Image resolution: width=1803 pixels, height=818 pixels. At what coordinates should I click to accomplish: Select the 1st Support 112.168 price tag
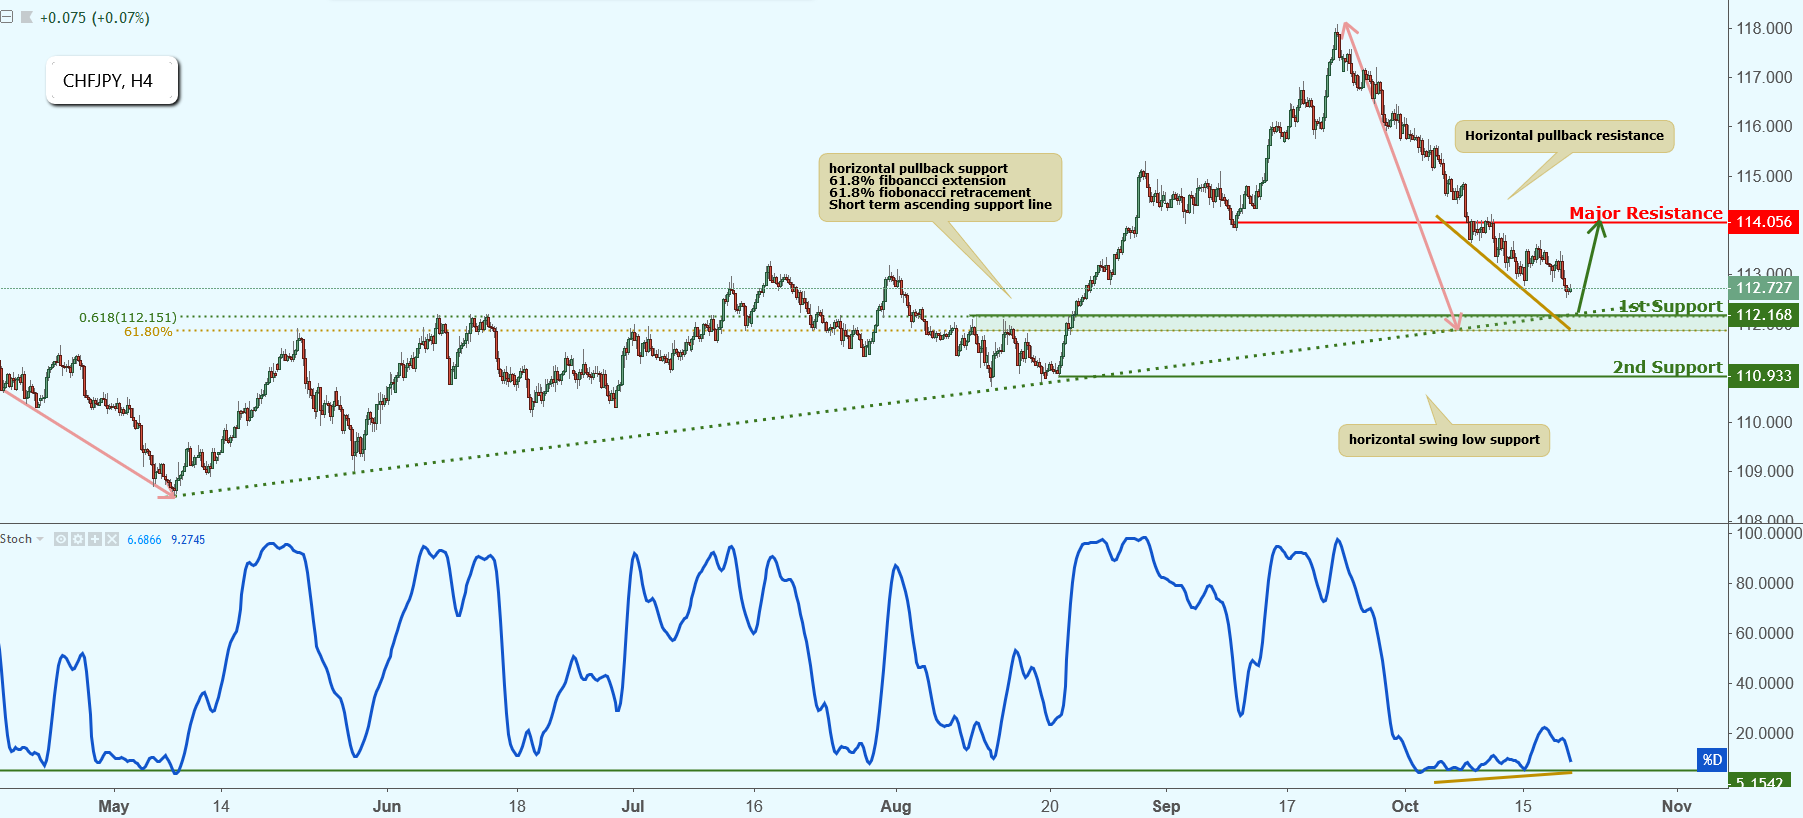(x=1764, y=315)
